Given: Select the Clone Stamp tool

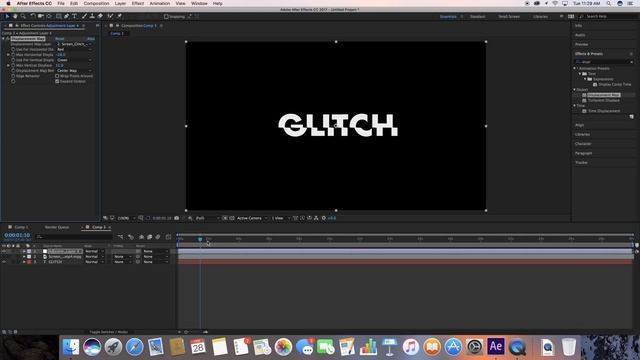Looking at the screenshot, I should [92, 16].
